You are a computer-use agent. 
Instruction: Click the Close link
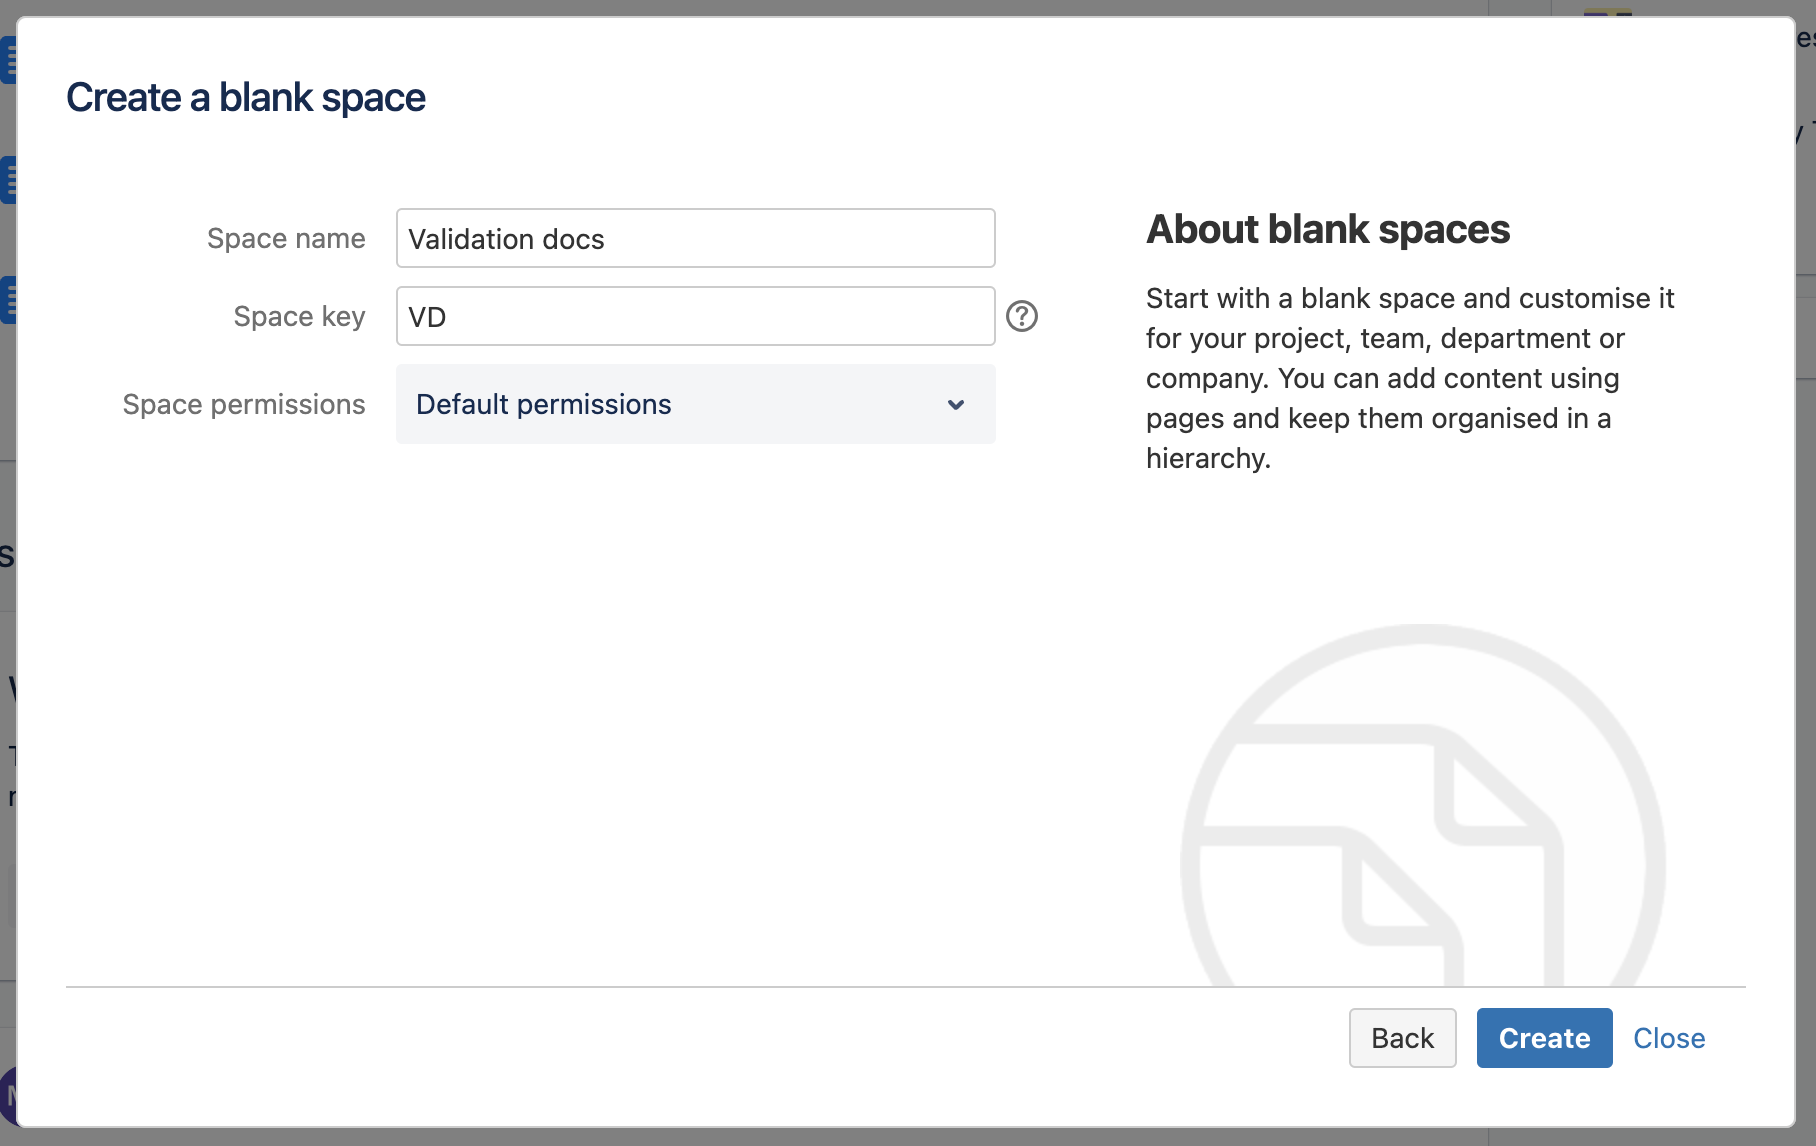[1668, 1038]
